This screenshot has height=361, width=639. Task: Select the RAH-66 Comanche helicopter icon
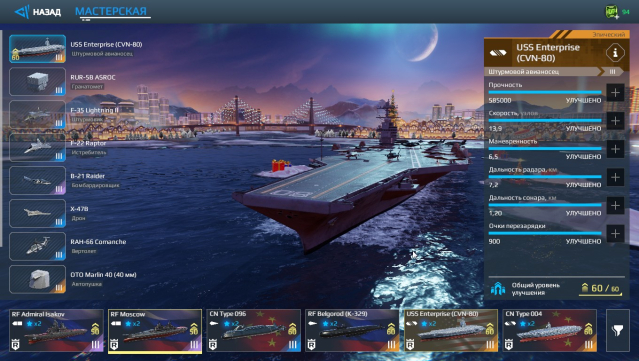(37, 247)
